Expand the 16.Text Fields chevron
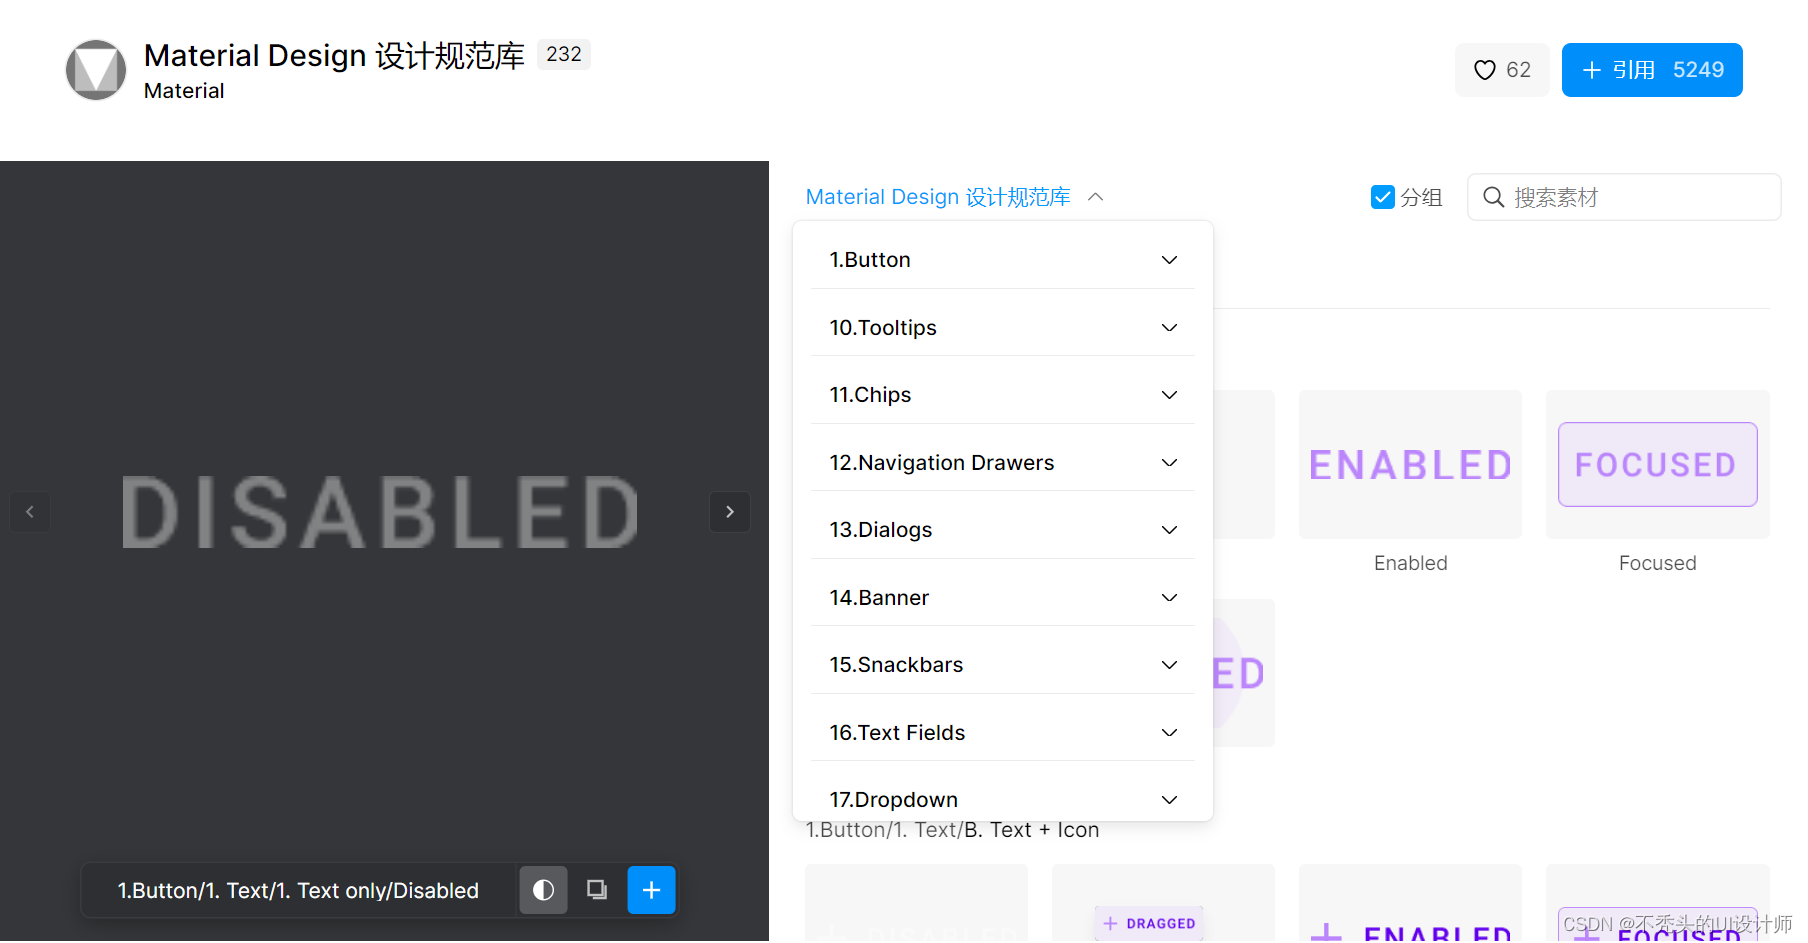 click(1169, 733)
